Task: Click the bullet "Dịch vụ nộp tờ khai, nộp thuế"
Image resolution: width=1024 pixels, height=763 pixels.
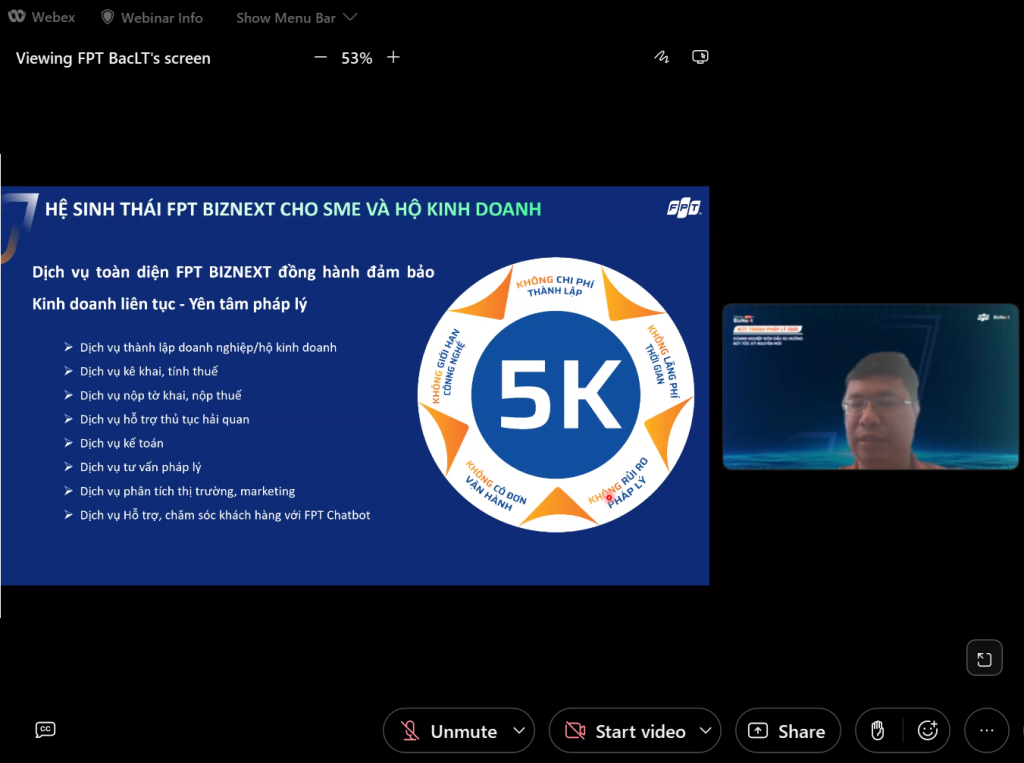Action: (x=161, y=395)
